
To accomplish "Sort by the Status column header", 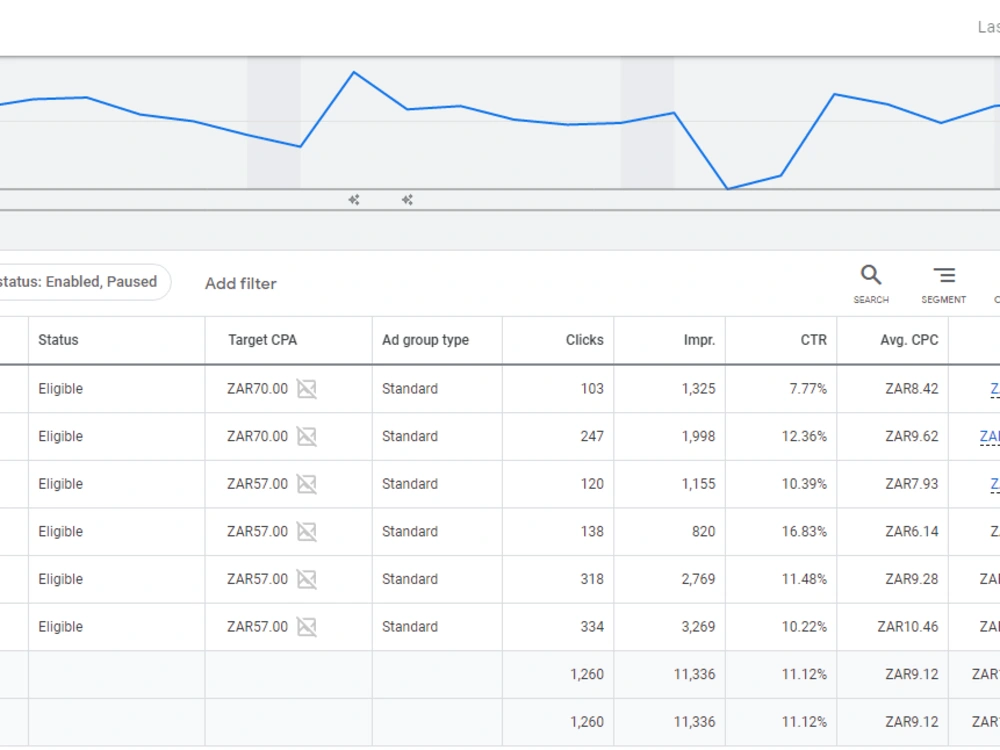I will pyautogui.click(x=58, y=340).
